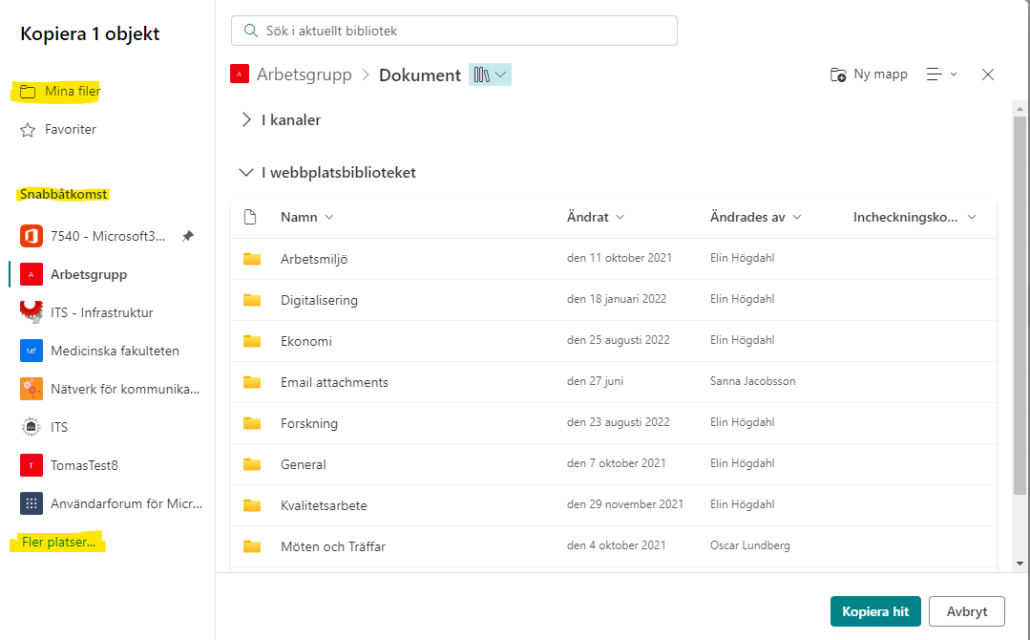This screenshot has width=1030, height=640.
Task: Expand the I kanaler section
Action: (x=246, y=120)
